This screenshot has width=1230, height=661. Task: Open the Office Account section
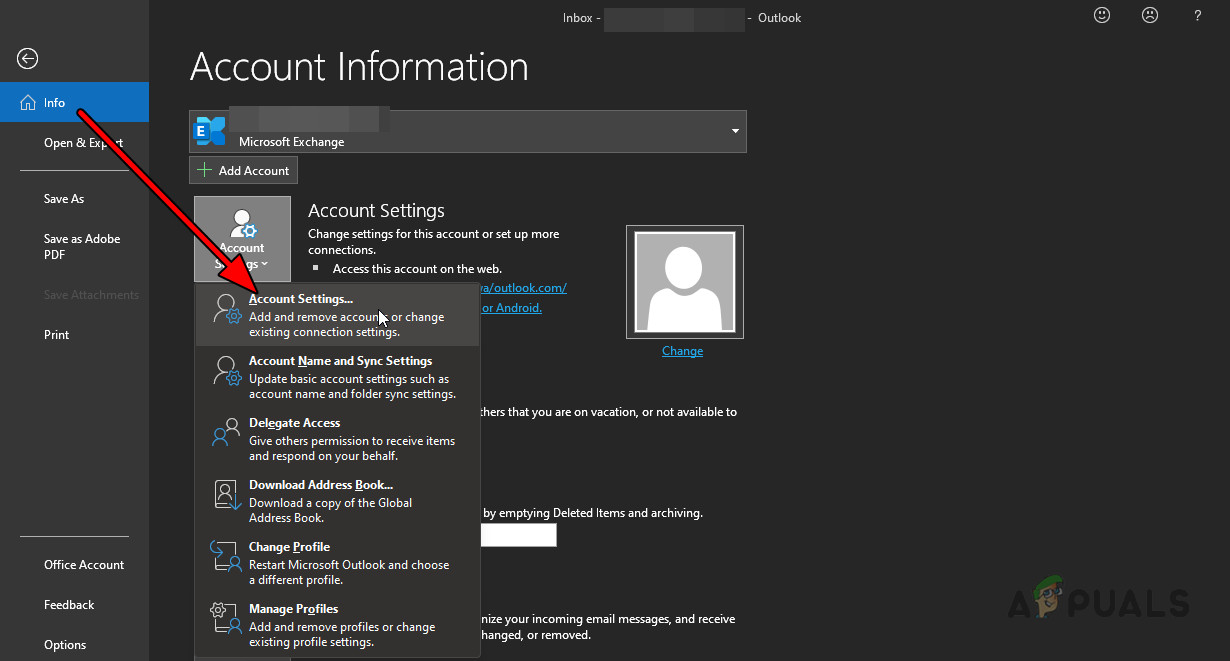click(84, 564)
